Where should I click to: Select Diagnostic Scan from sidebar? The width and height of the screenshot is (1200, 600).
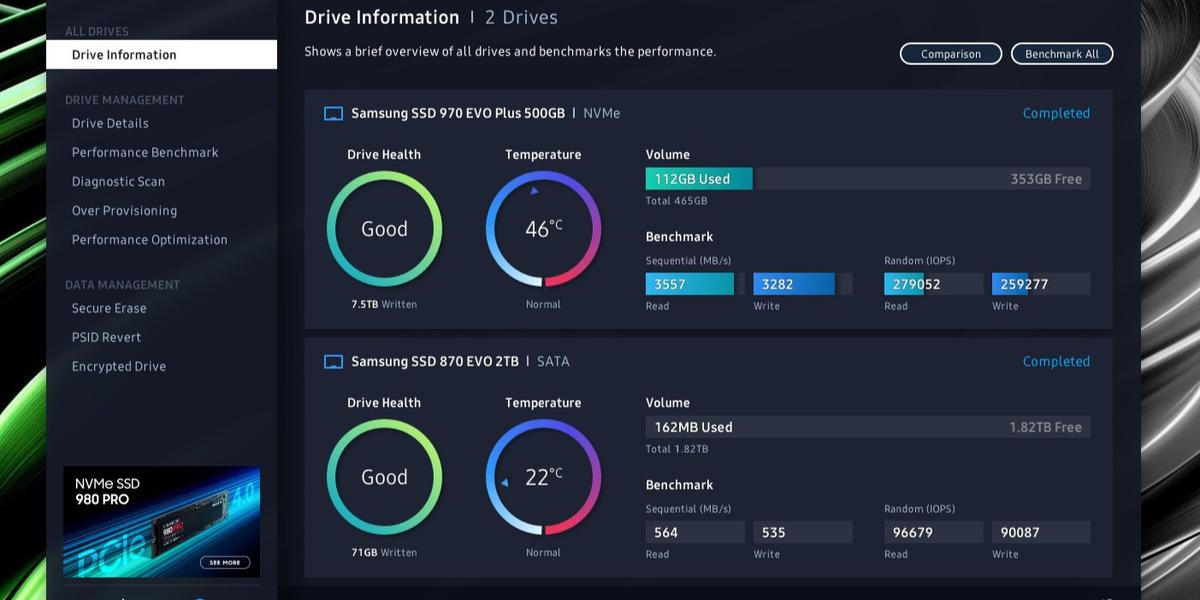(118, 181)
